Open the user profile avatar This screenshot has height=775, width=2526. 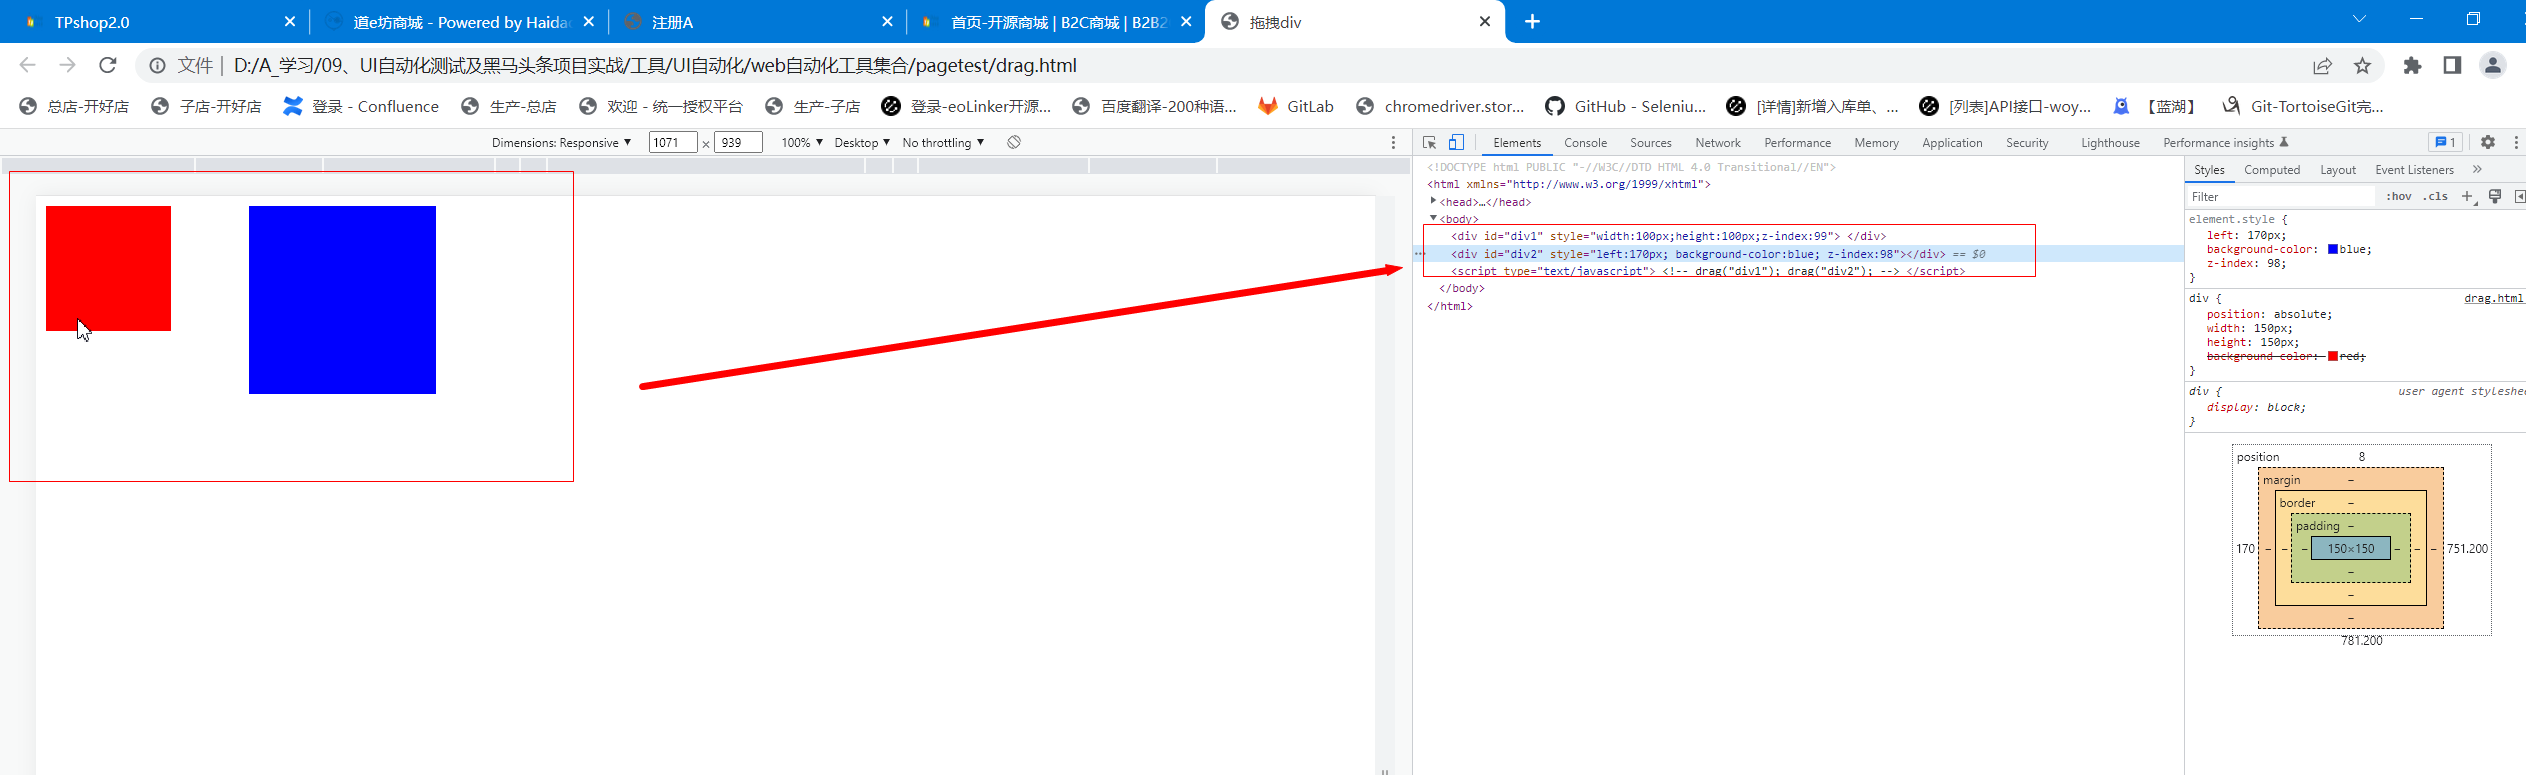(2492, 65)
